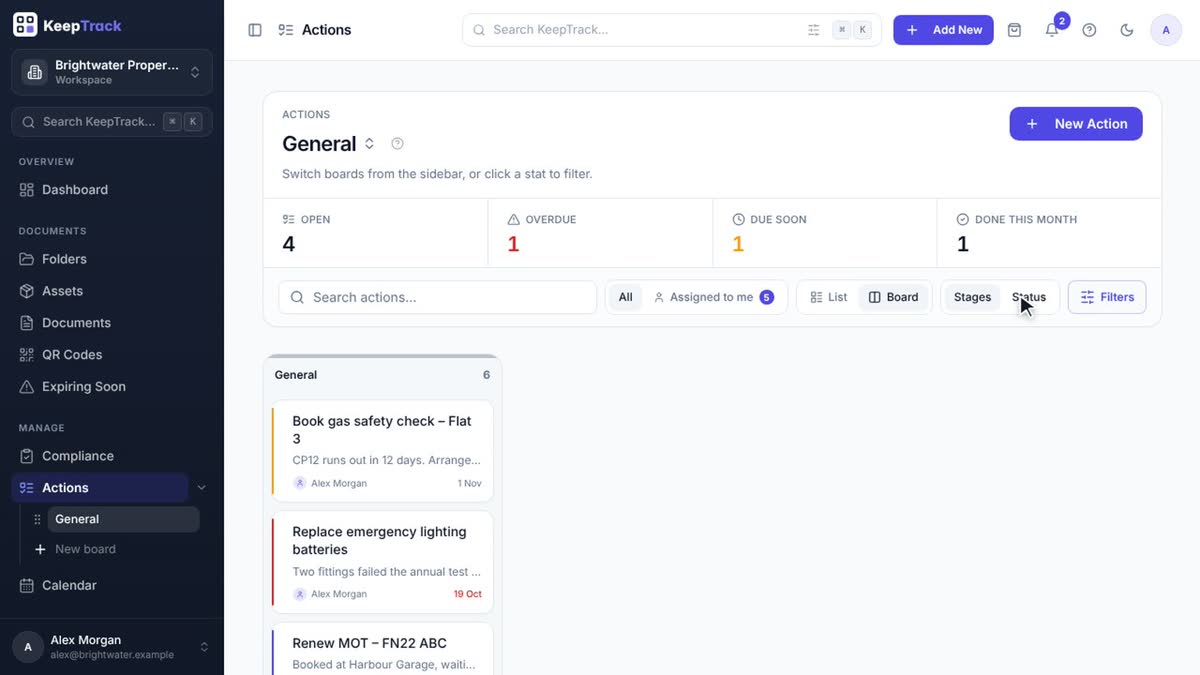Open the Calendar page
The height and width of the screenshot is (675, 1200).
(112, 586)
